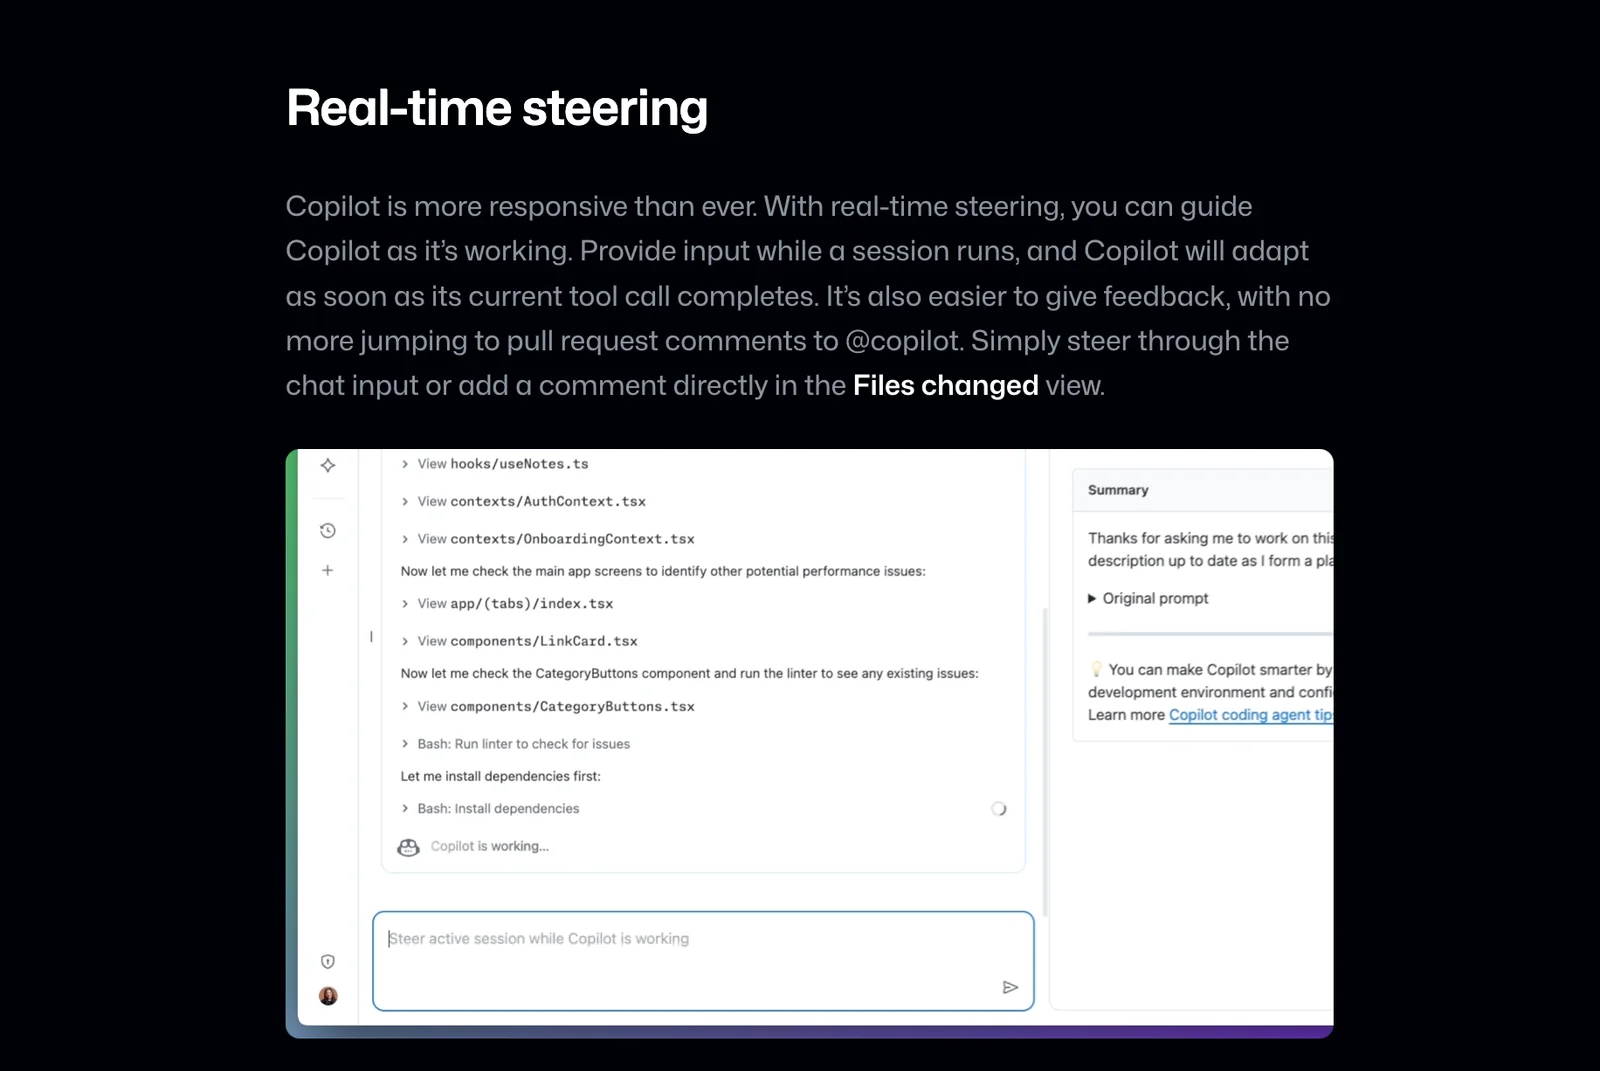Expand View contexts/AuthContext.tsx step

pyautogui.click(x=405, y=502)
